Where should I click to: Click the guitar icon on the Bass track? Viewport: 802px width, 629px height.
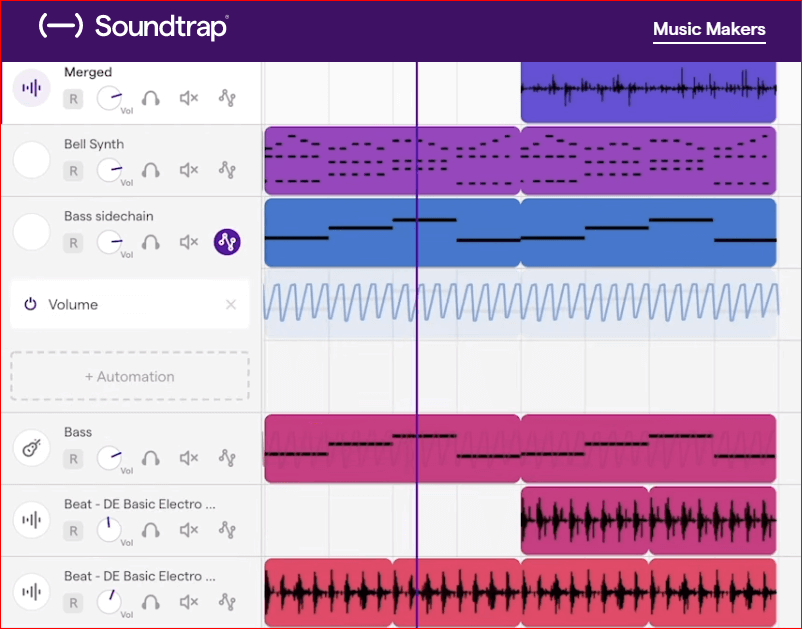[x=31, y=448]
